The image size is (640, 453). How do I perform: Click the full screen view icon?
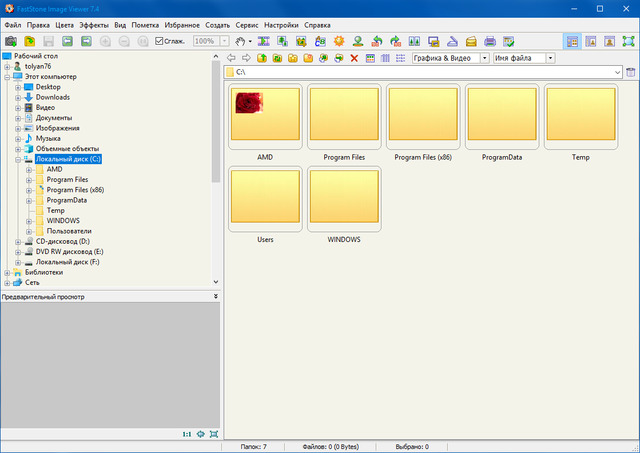[627, 41]
